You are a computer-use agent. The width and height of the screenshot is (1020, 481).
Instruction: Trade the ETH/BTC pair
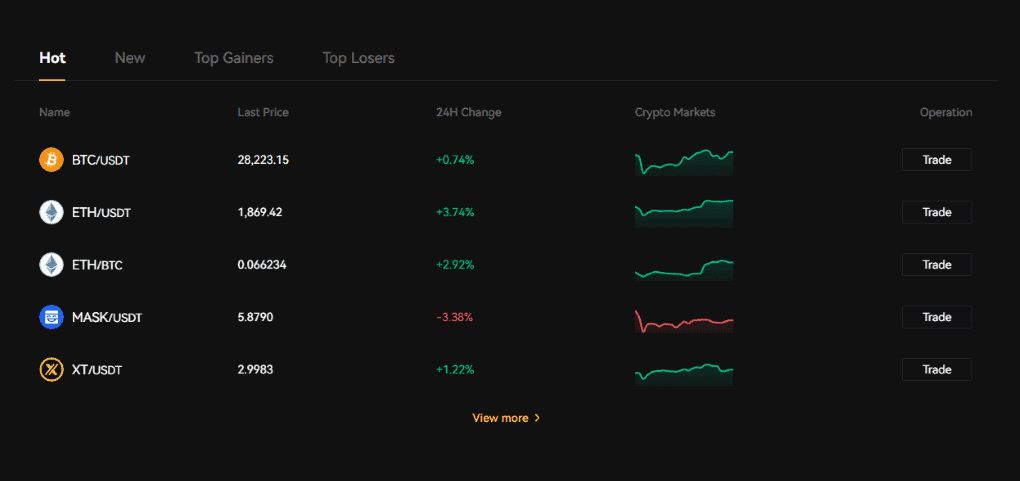937,265
